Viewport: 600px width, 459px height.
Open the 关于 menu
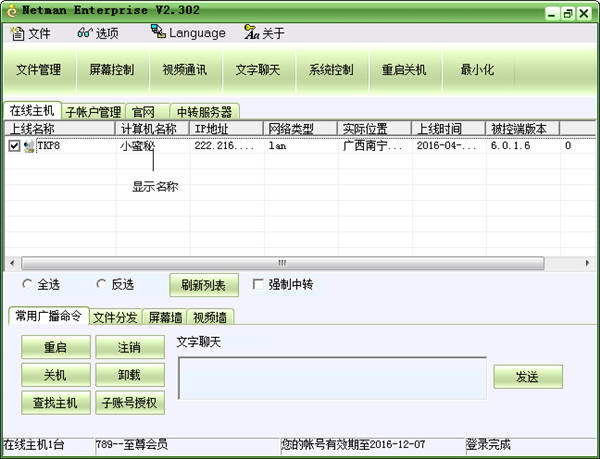tap(265, 33)
